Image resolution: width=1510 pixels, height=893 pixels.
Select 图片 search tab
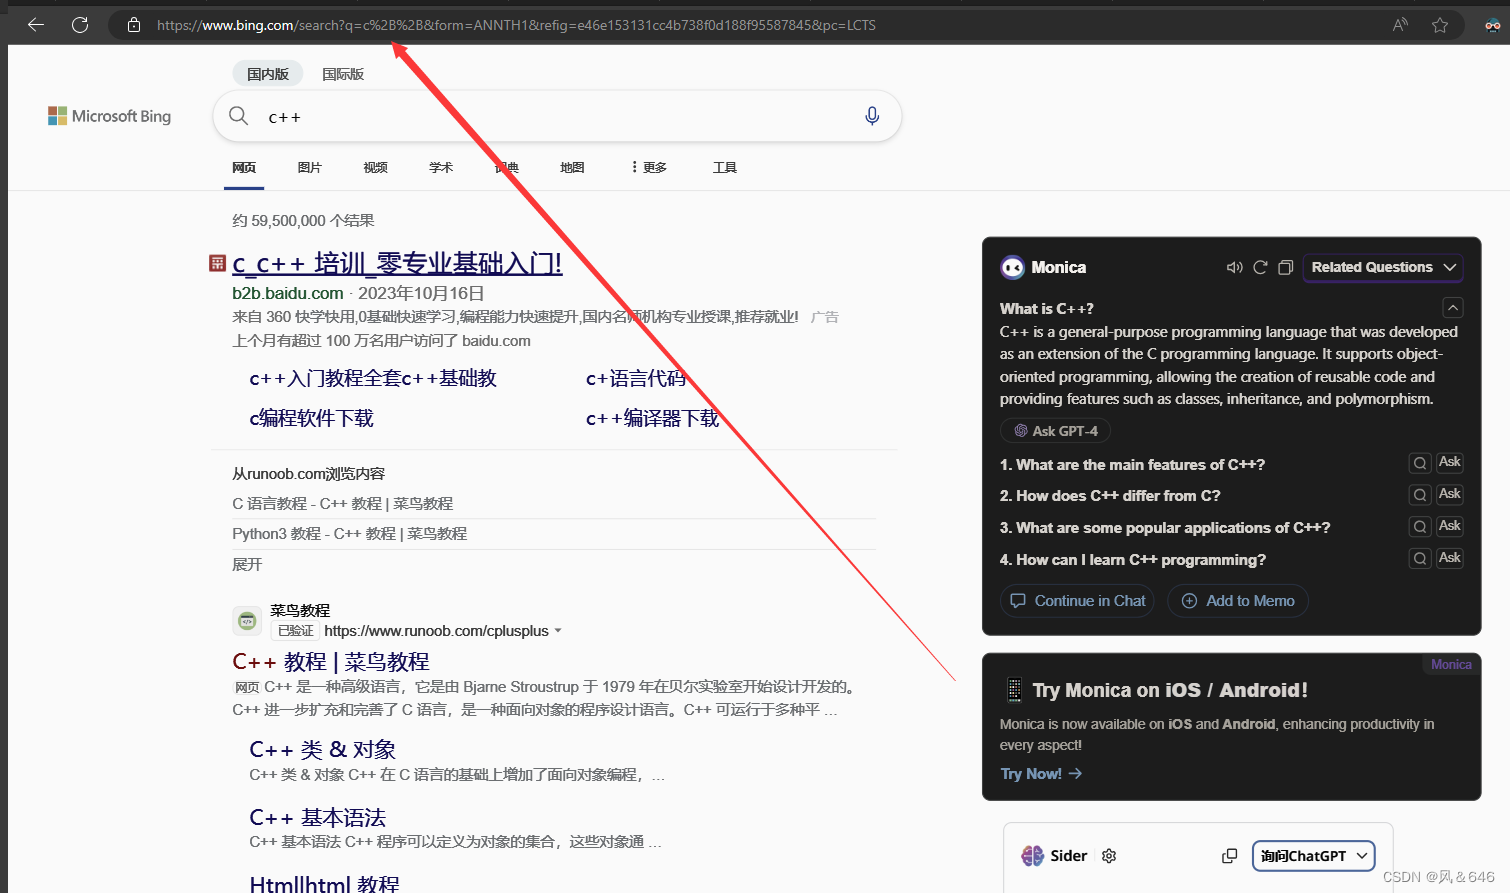[310, 167]
